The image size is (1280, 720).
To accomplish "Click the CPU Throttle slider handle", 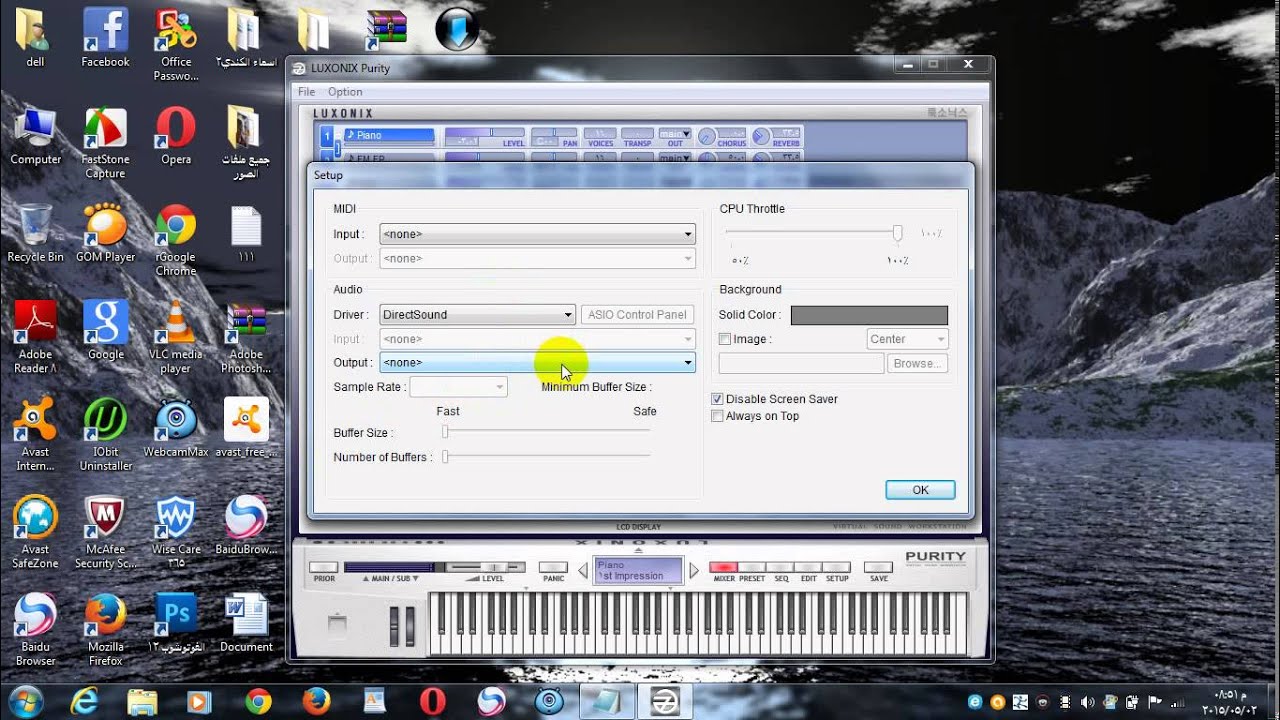I will (897, 233).
